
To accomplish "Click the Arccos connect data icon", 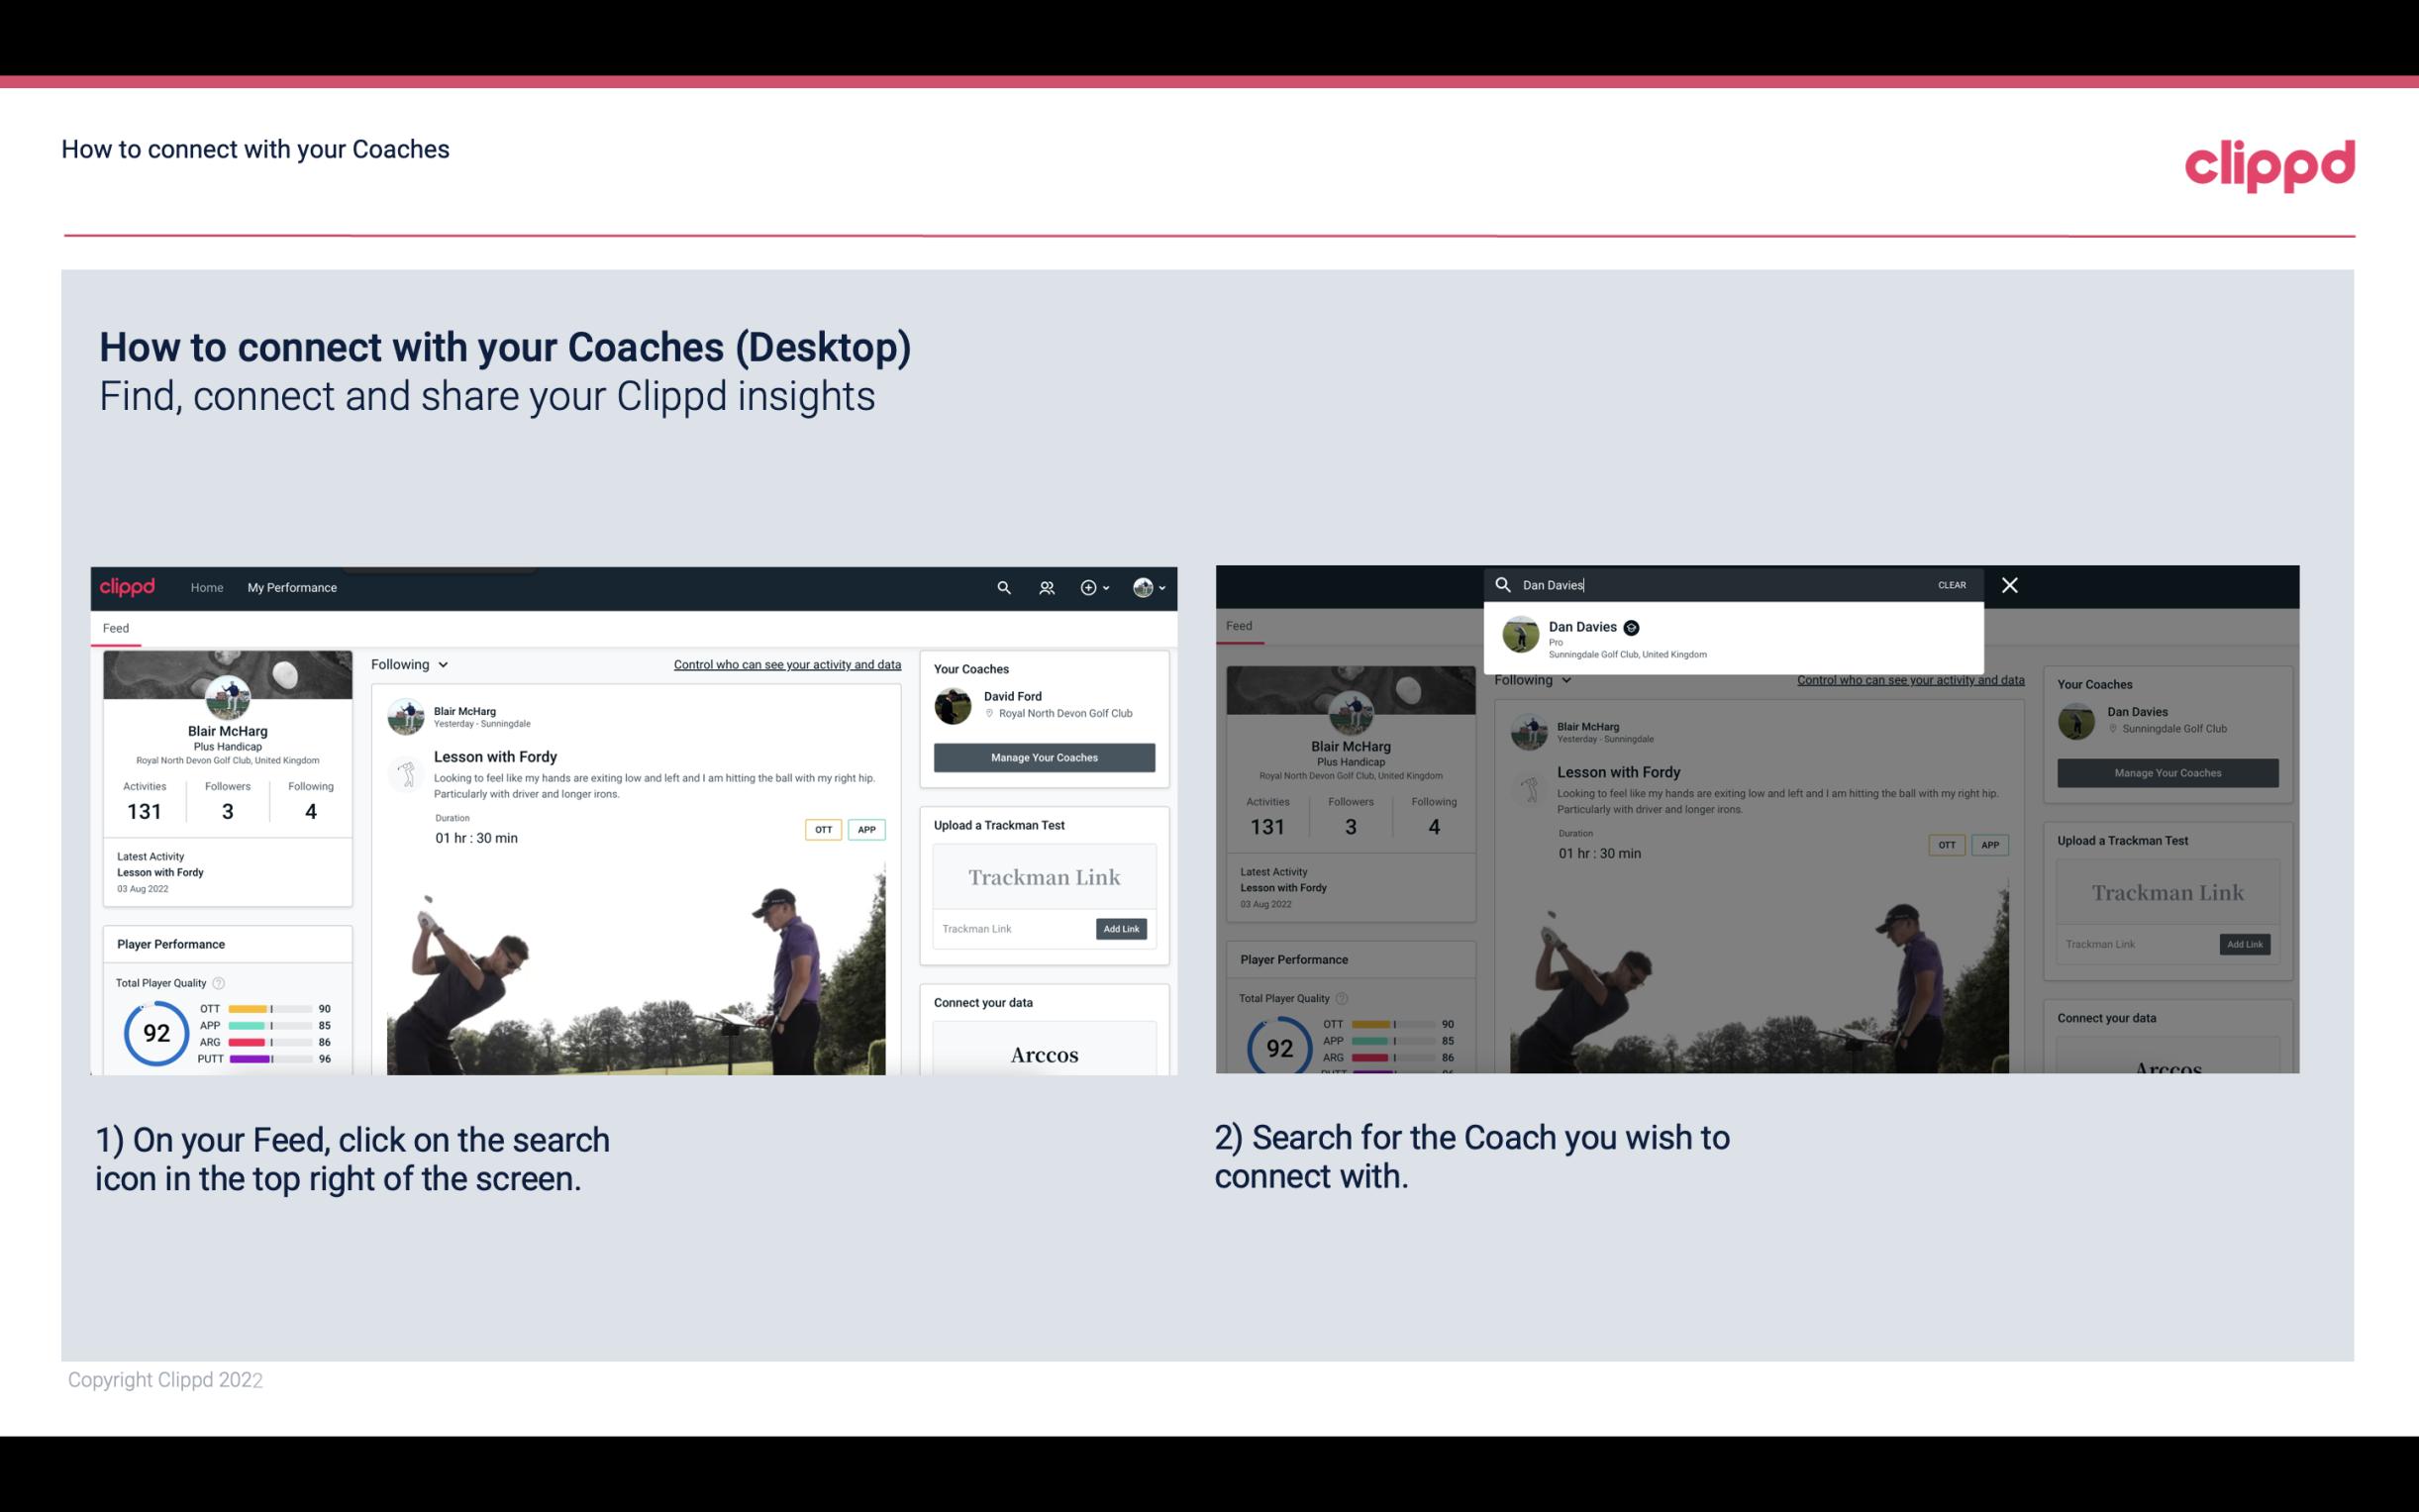I will point(1044,1054).
